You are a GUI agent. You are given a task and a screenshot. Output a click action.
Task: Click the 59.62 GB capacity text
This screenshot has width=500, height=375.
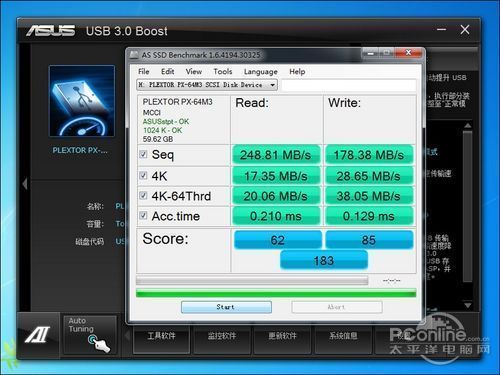click(x=158, y=139)
